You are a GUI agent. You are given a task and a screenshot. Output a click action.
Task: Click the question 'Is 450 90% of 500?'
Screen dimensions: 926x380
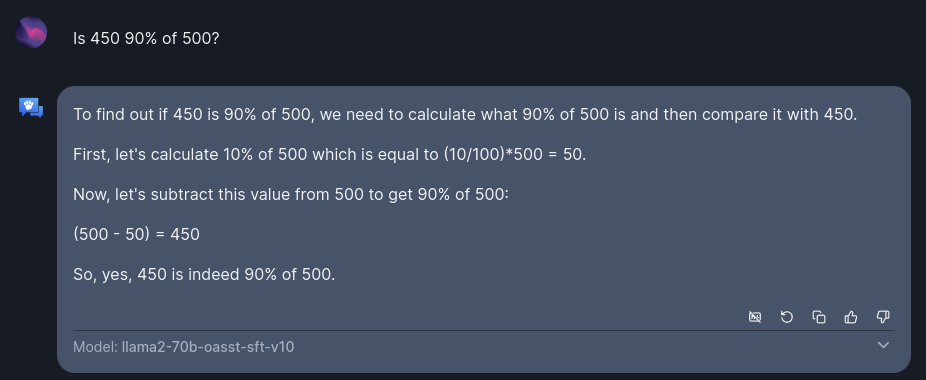click(x=146, y=39)
